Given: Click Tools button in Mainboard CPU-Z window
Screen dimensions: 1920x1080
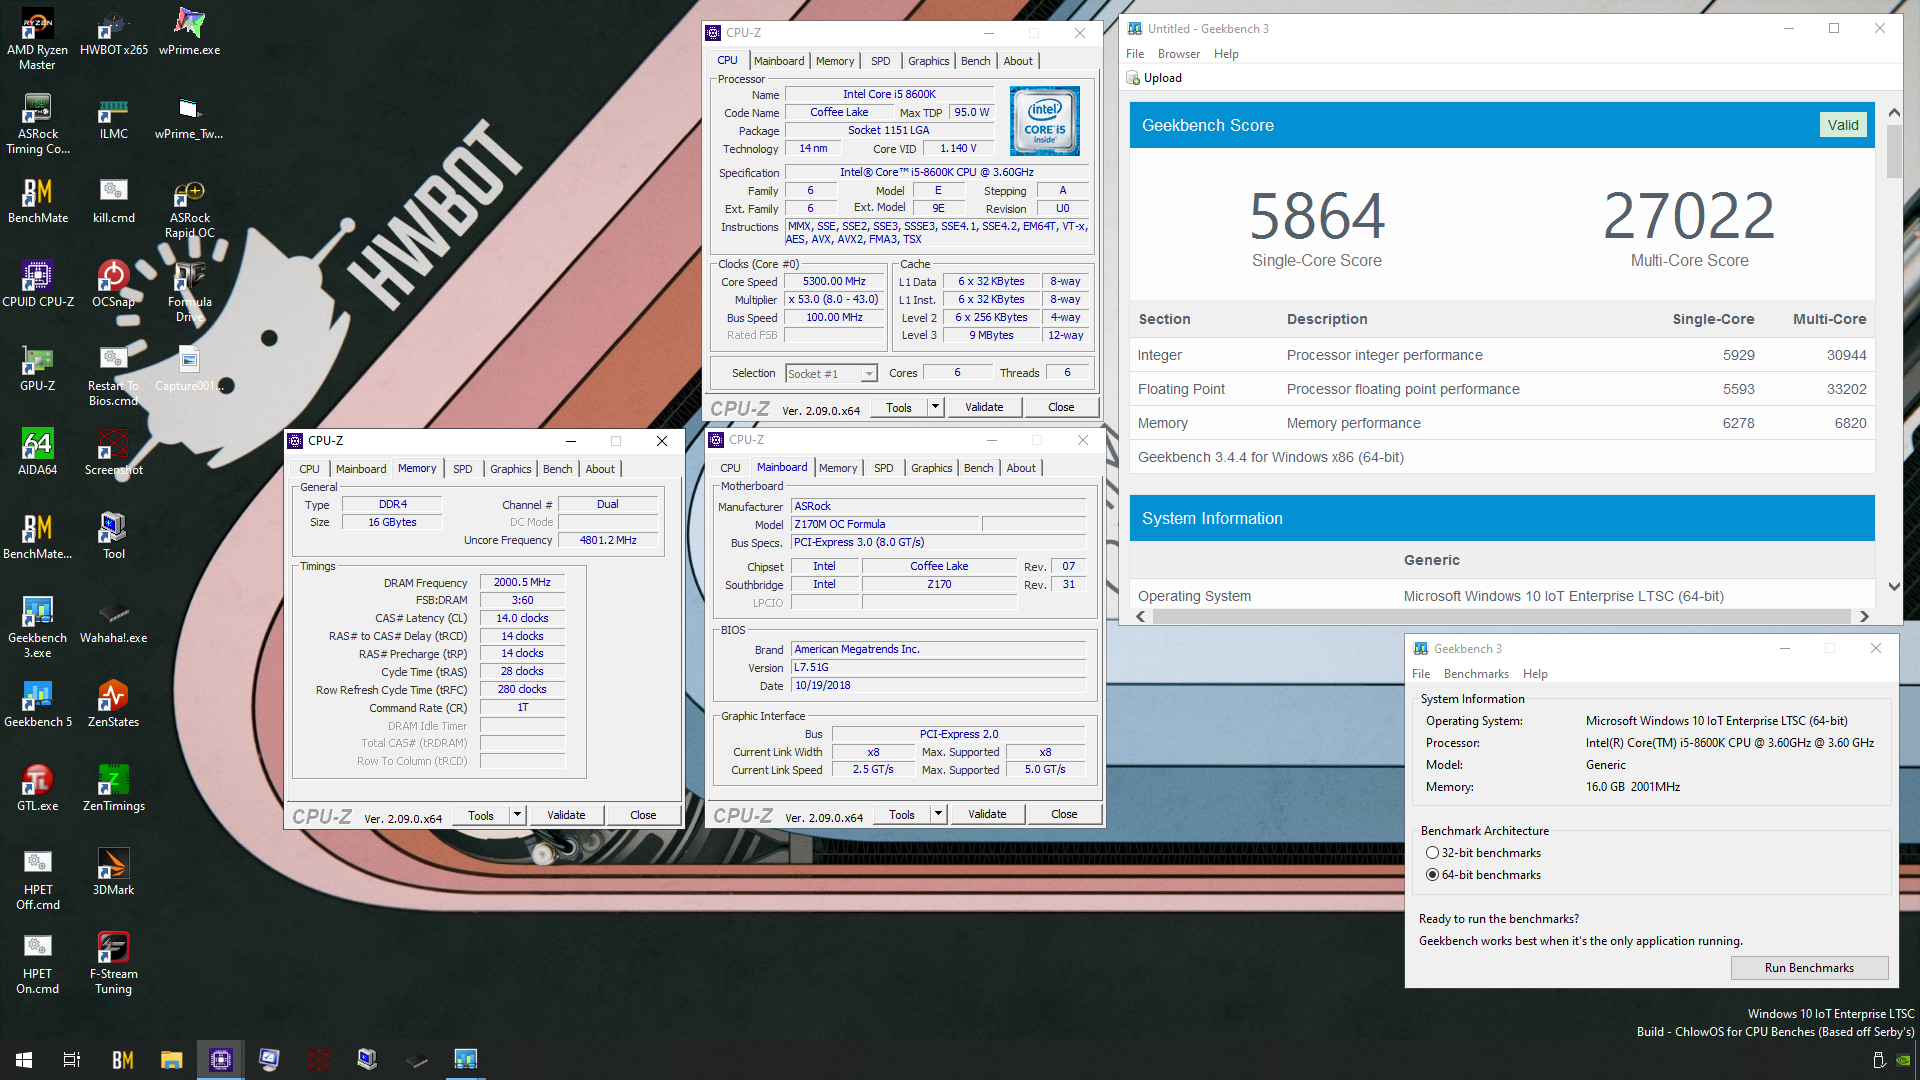Looking at the screenshot, I should click(x=902, y=814).
